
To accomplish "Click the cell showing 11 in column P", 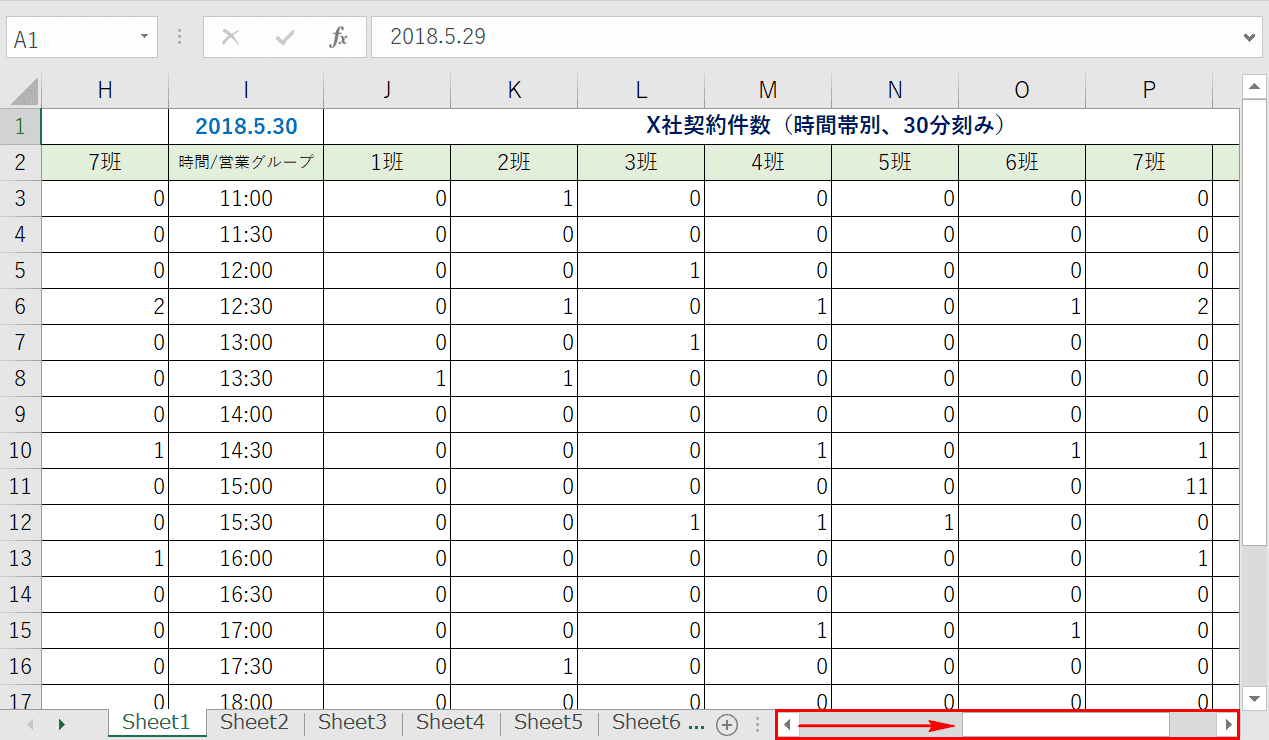I will (x=1149, y=486).
